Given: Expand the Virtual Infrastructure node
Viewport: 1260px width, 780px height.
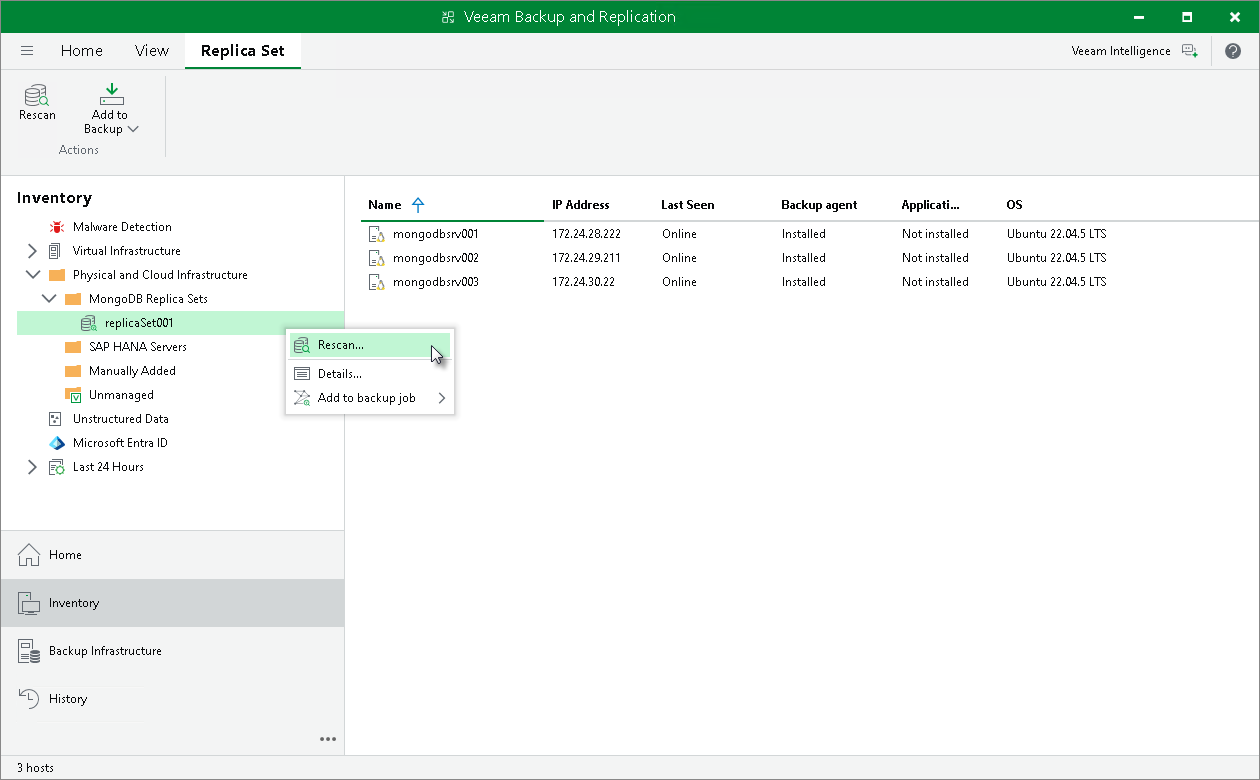Looking at the screenshot, I should 32,250.
